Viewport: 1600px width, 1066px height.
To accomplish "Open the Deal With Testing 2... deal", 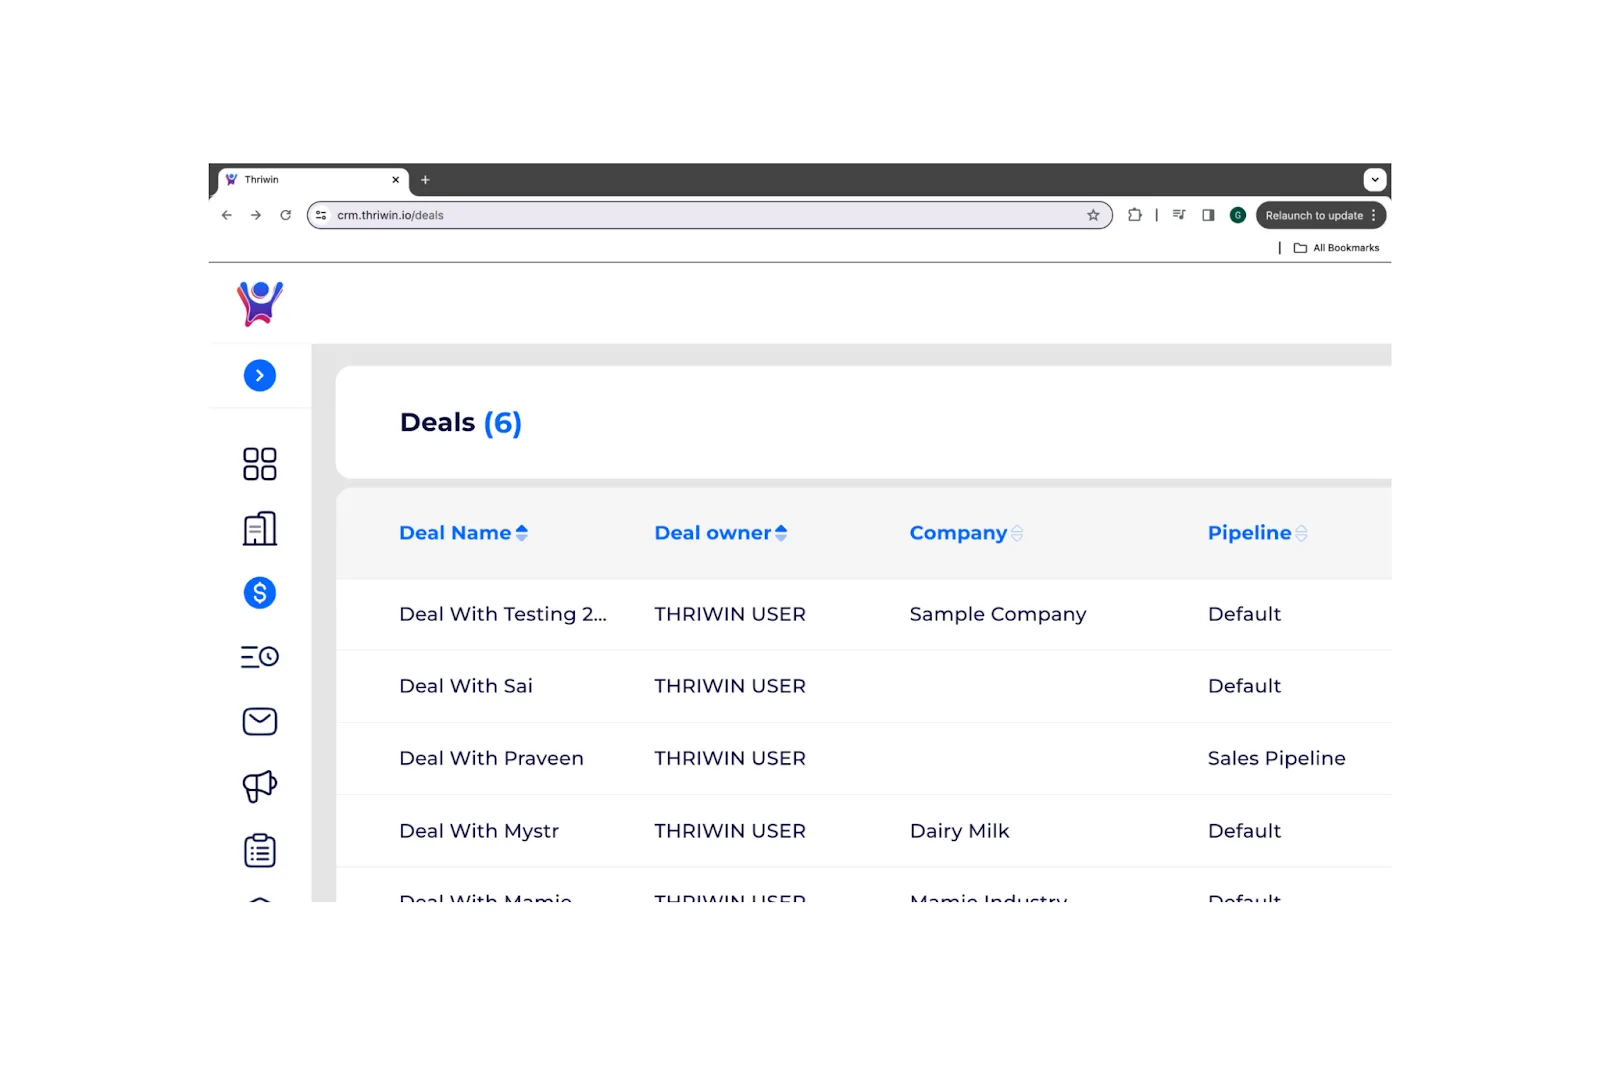I will pos(503,614).
